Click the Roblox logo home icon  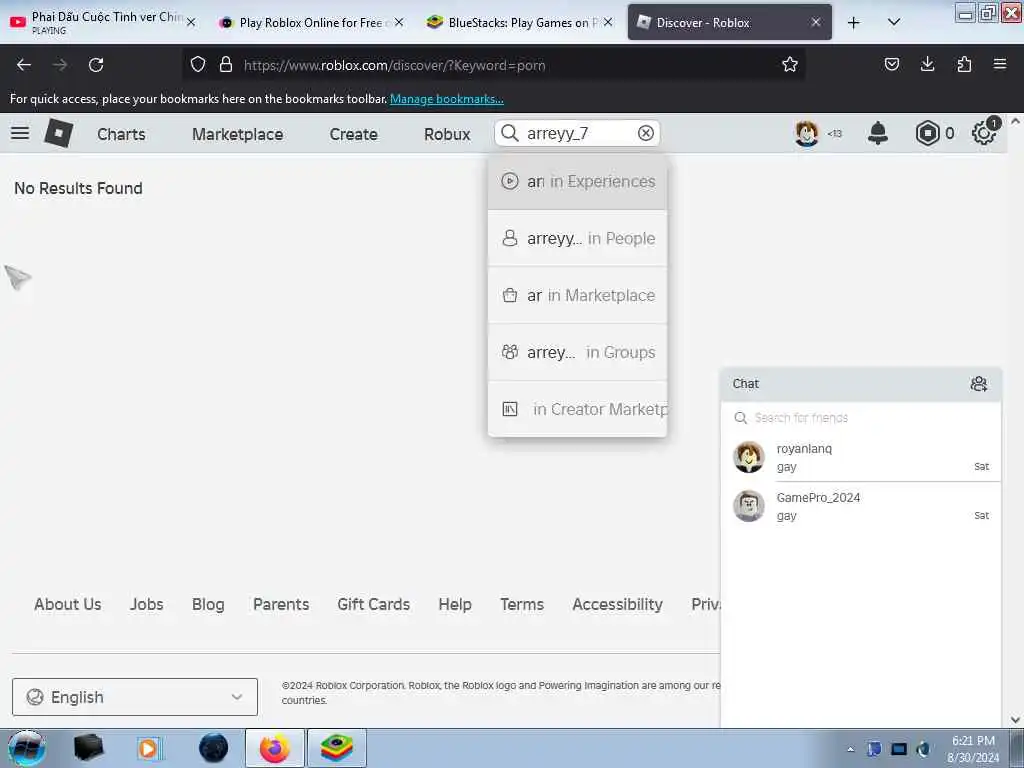point(59,133)
